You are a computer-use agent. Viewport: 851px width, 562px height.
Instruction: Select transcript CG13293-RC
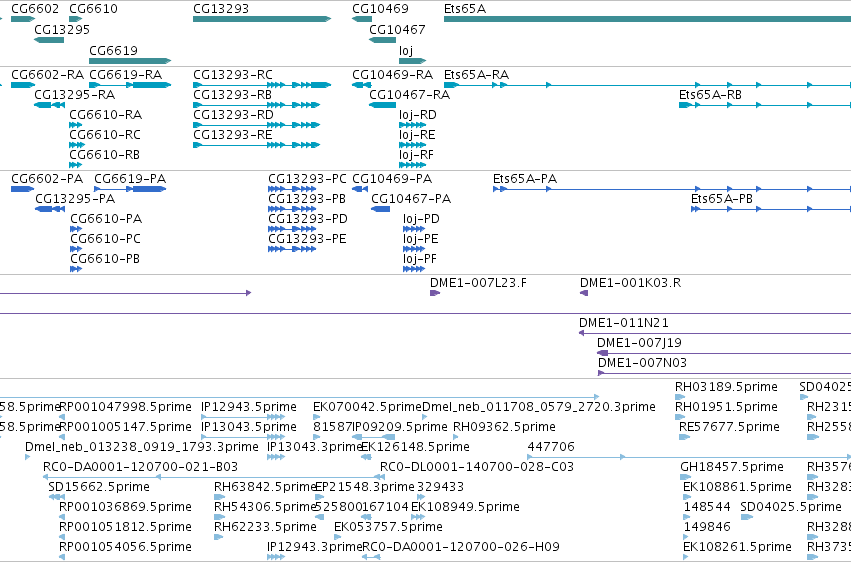(262, 85)
